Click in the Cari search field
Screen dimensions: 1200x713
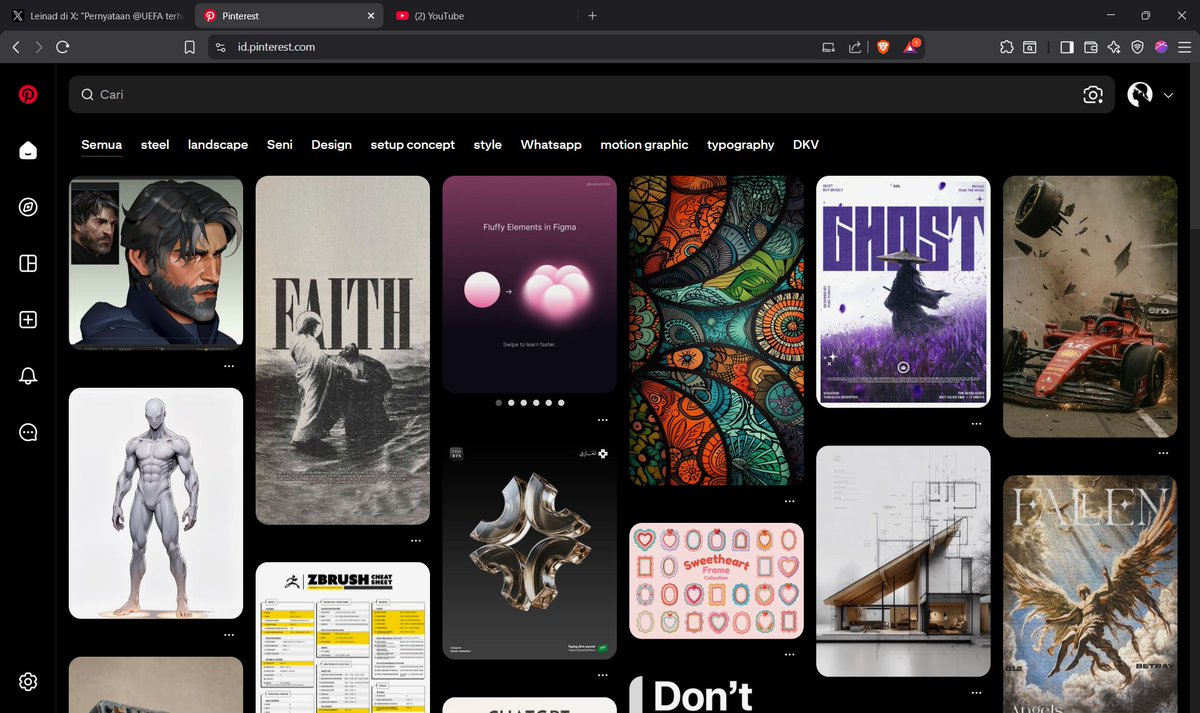(591, 94)
